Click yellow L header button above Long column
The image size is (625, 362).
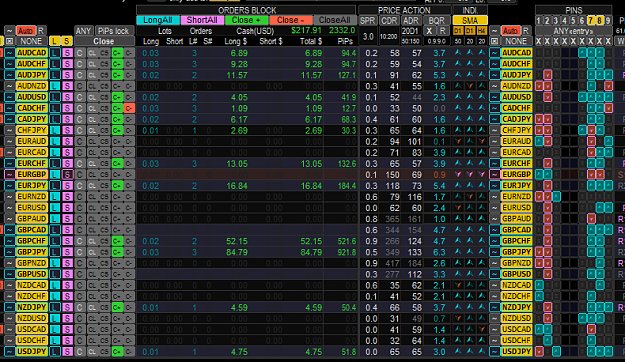pyautogui.click(x=55, y=41)
